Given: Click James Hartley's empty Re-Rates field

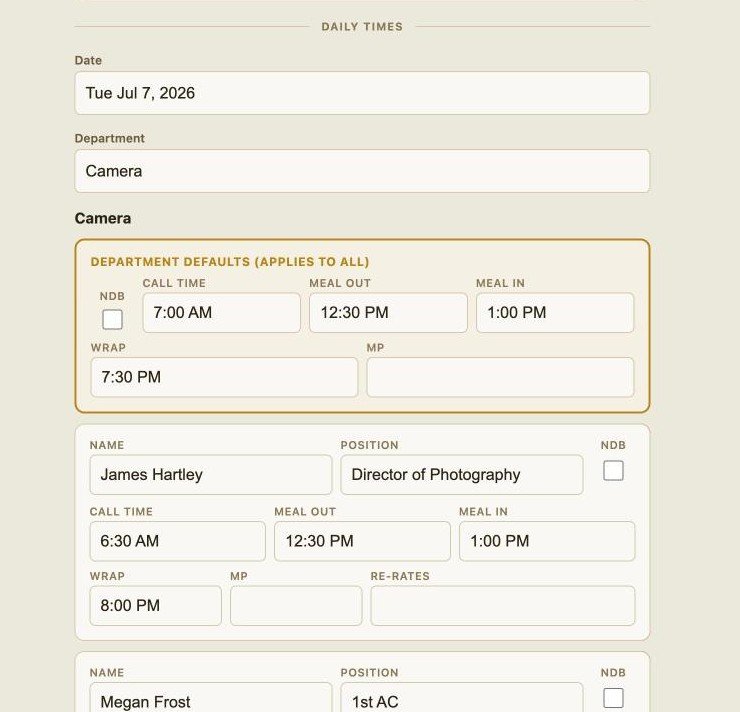Looking at the screenshot, I should [503, 606].
